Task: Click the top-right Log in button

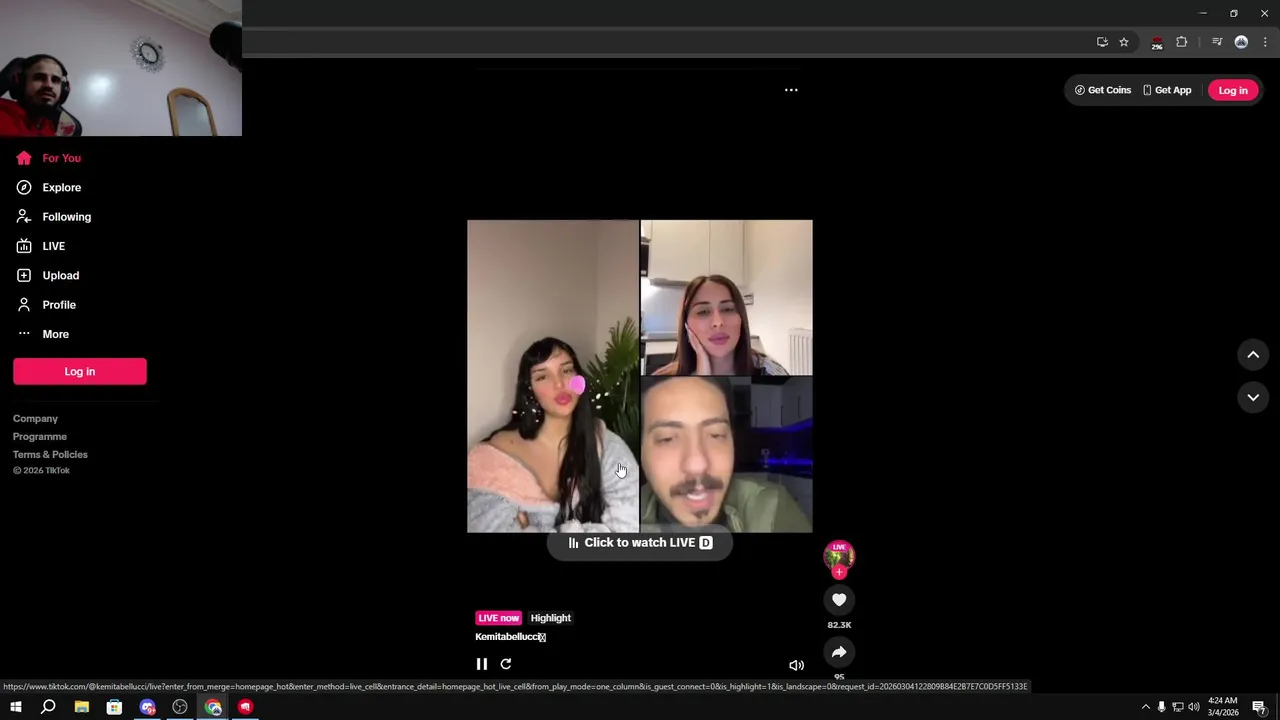Action: (1233, 90)
